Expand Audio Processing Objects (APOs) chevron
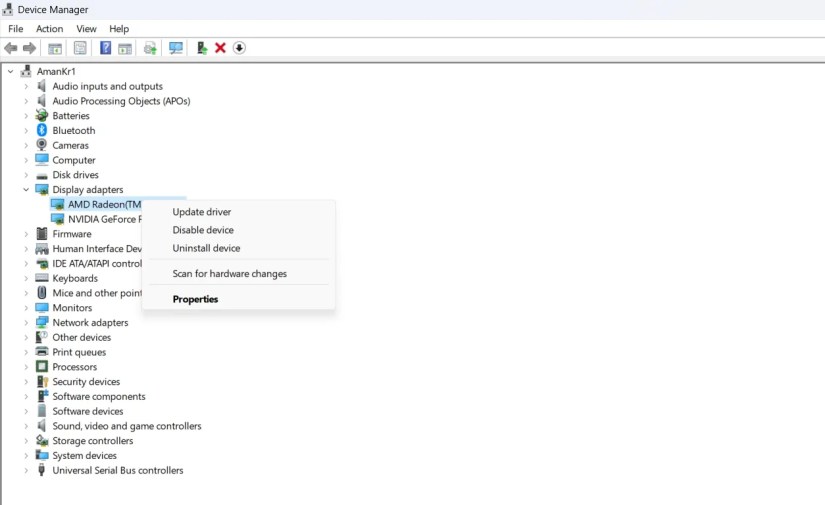Image resolution: width=825 pixels, height=505 pixels. [26, 100]
